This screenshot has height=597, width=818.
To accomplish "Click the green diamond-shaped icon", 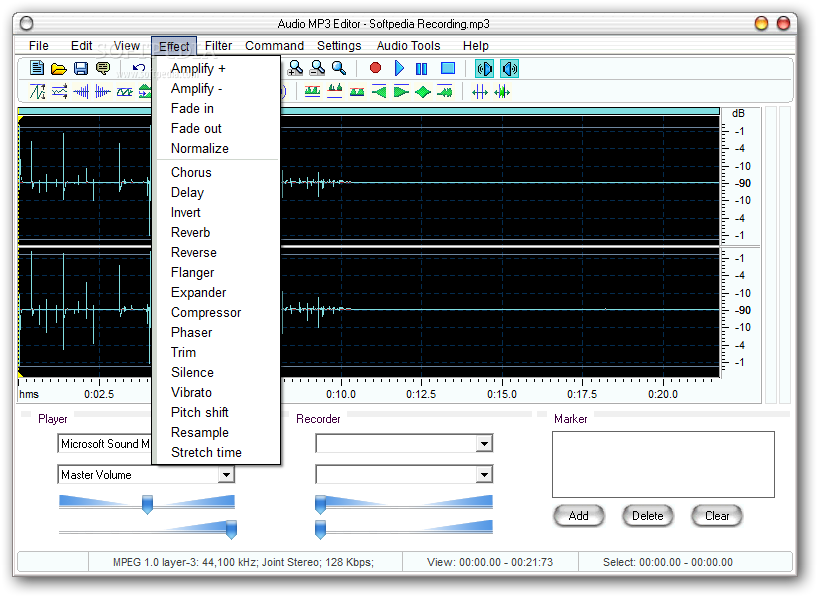I will (x=423, y=92).
